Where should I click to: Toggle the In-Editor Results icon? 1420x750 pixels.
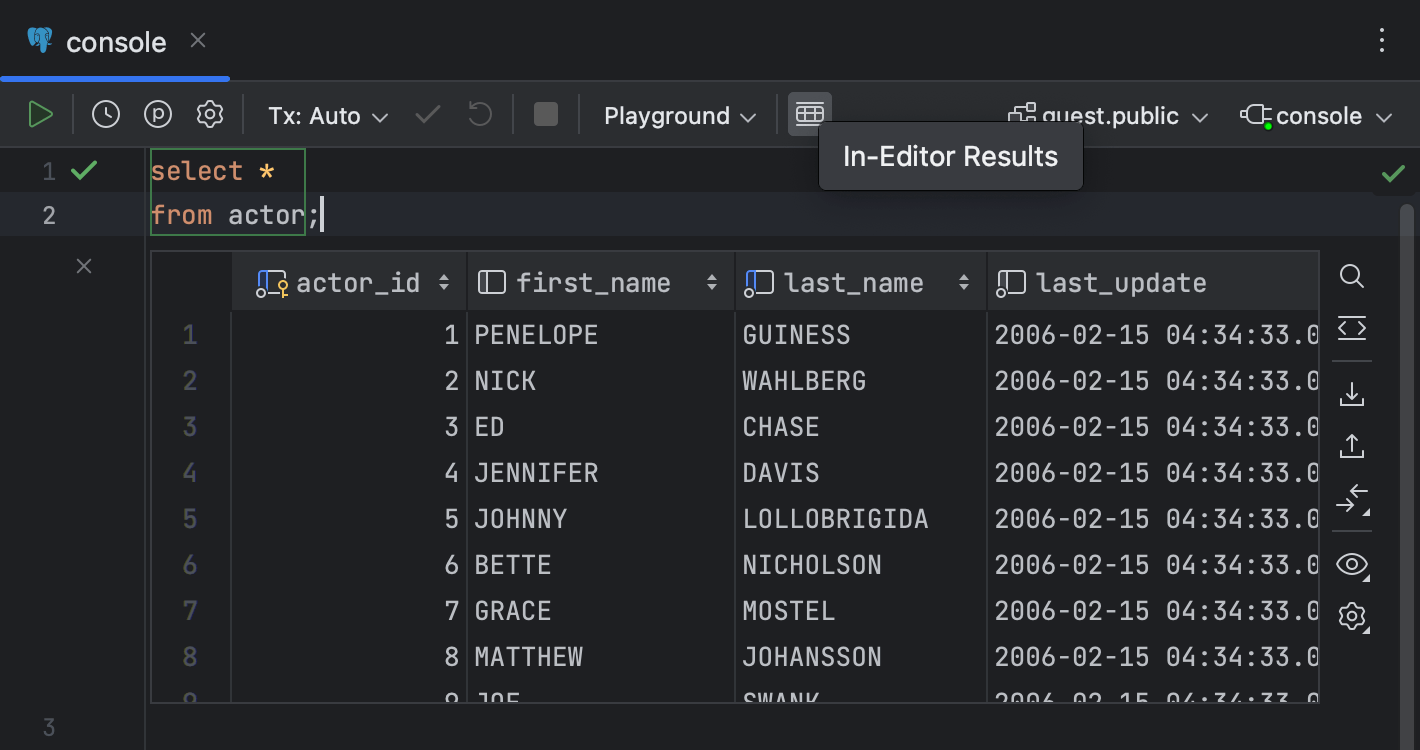[809, 113]
